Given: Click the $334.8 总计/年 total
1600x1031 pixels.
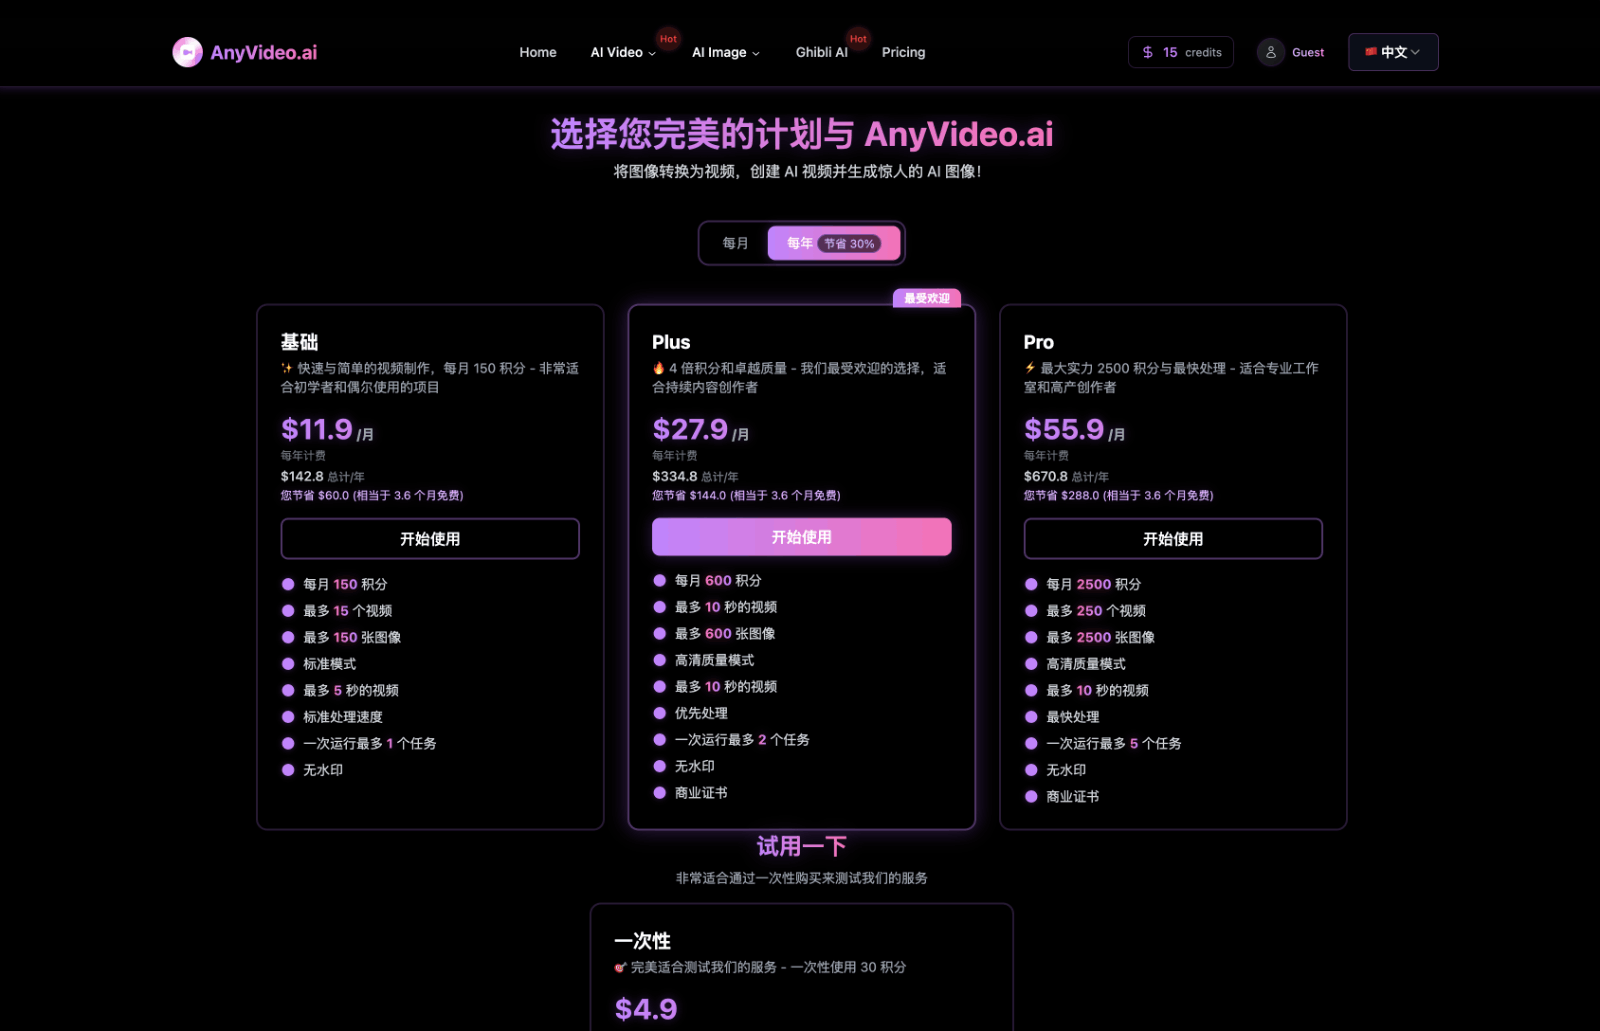Looking at the screenshot, I should (x=695, y=476).
